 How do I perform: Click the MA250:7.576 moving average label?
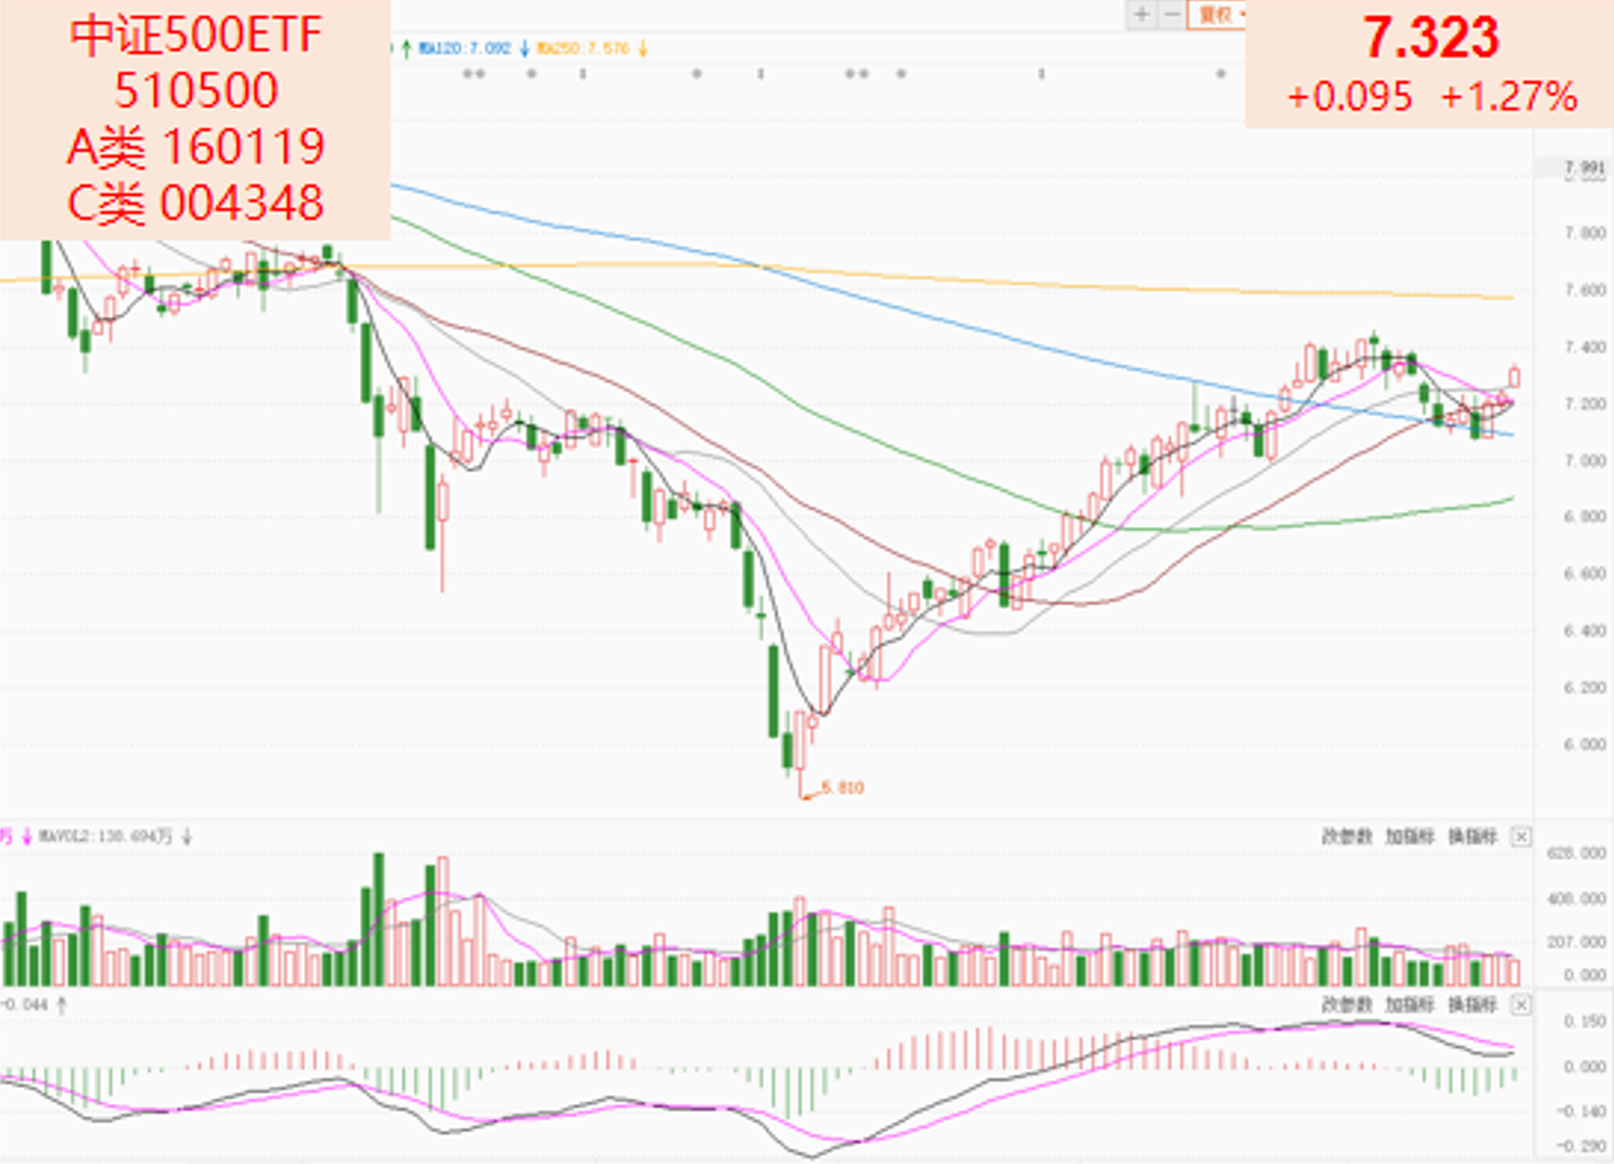[x=584, y=48]
